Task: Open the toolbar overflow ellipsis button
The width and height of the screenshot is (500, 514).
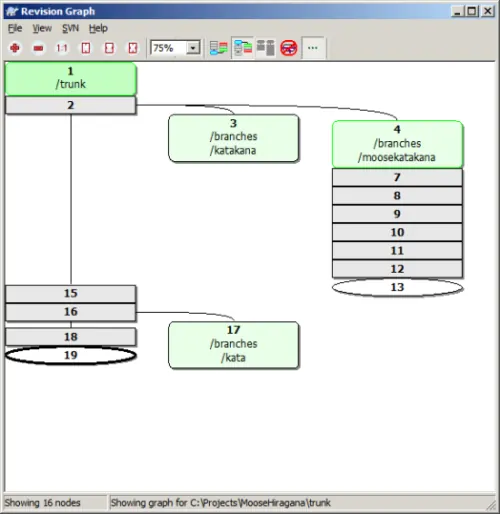Action: tap(313, 48)
